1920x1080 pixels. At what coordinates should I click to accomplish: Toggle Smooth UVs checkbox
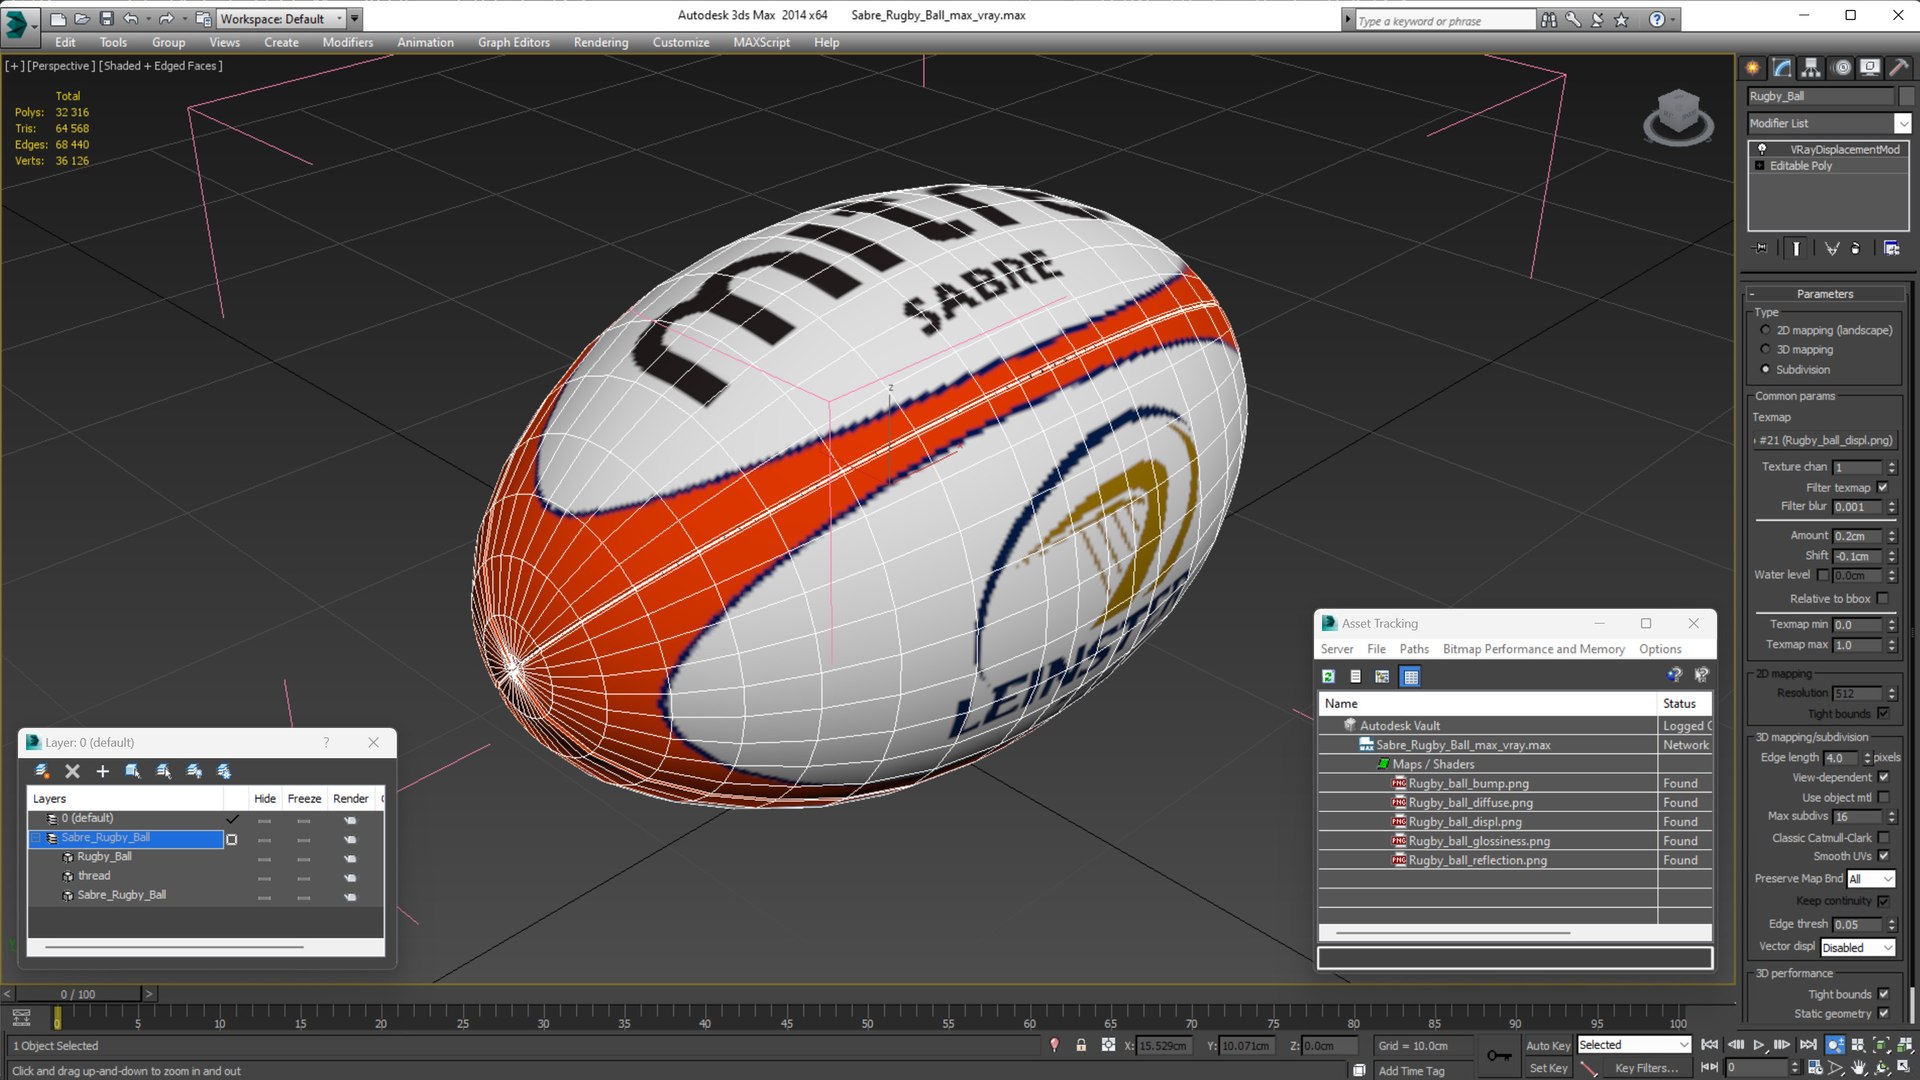(1884, 856)
